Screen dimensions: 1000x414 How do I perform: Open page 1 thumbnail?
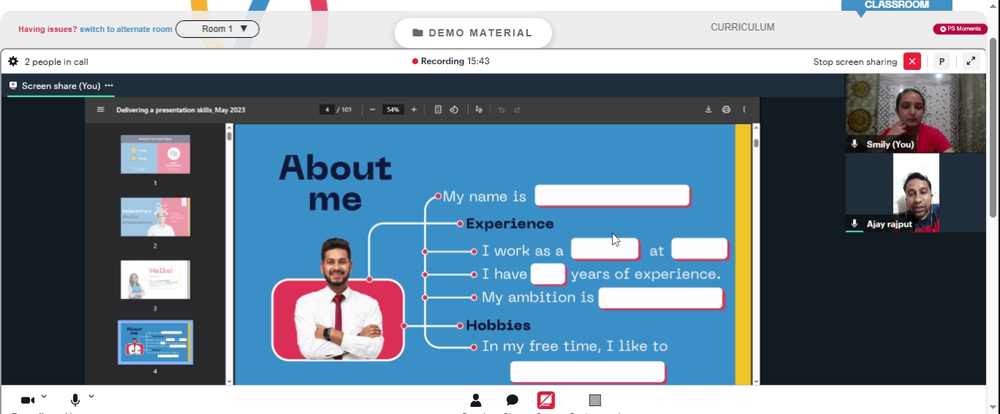tap(155, 154)
